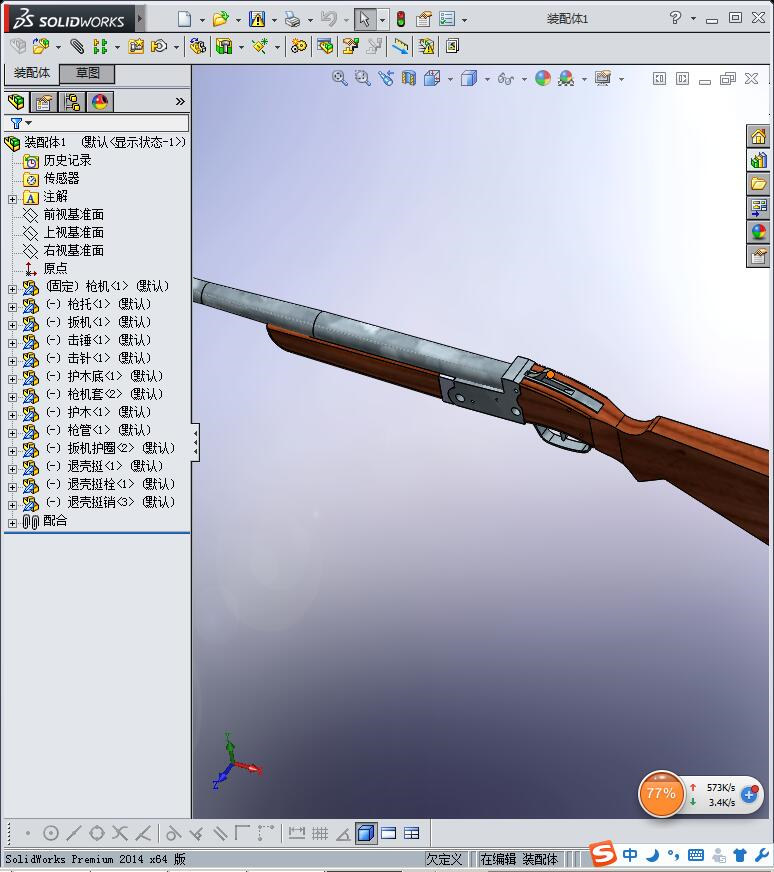Click the grid snap icon in bottom toolbar
This screenshot has width=774, height=872.
click(x=320, y=833)
